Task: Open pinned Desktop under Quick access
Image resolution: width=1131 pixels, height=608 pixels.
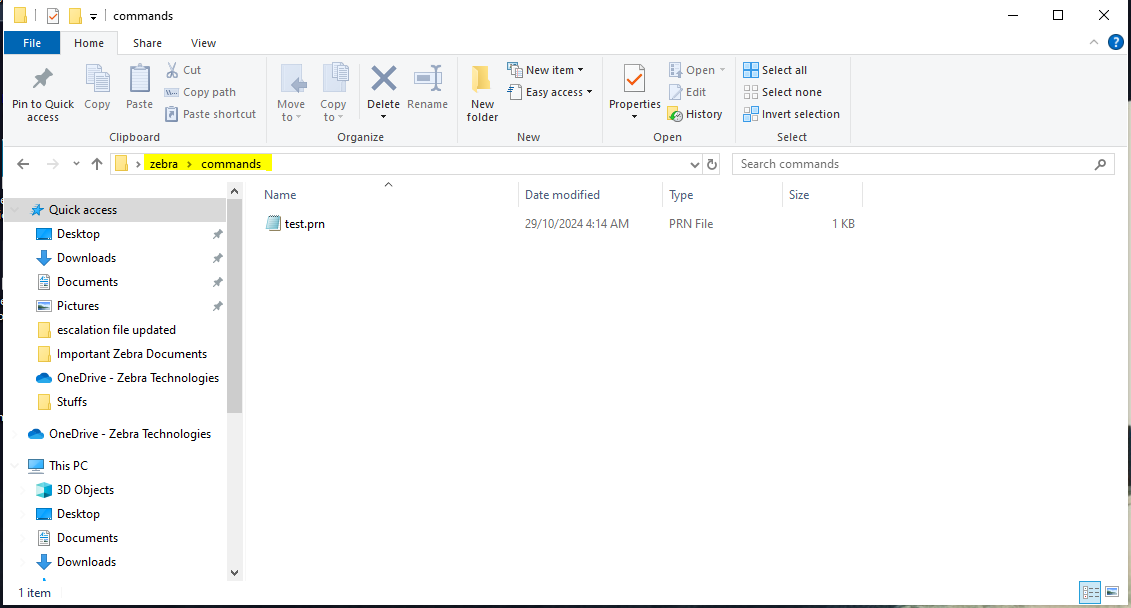Action: click(79, 234)
